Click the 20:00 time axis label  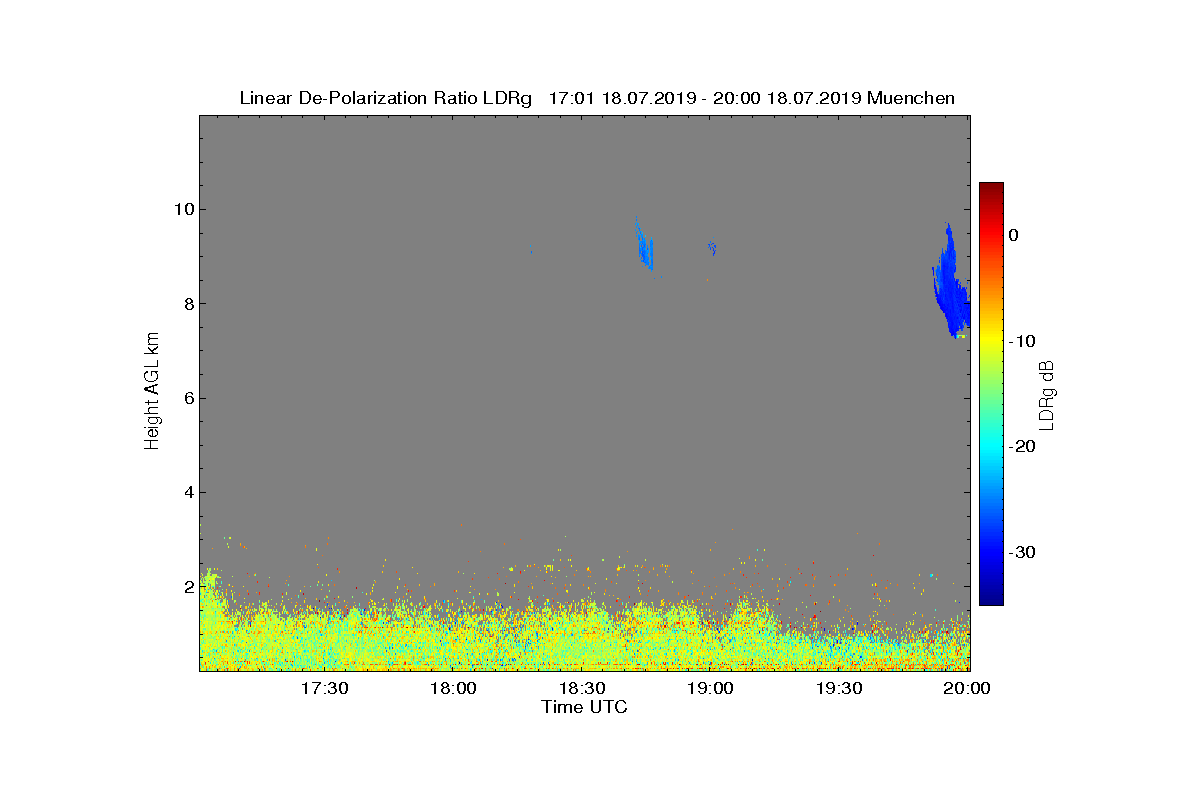(968, 688)
